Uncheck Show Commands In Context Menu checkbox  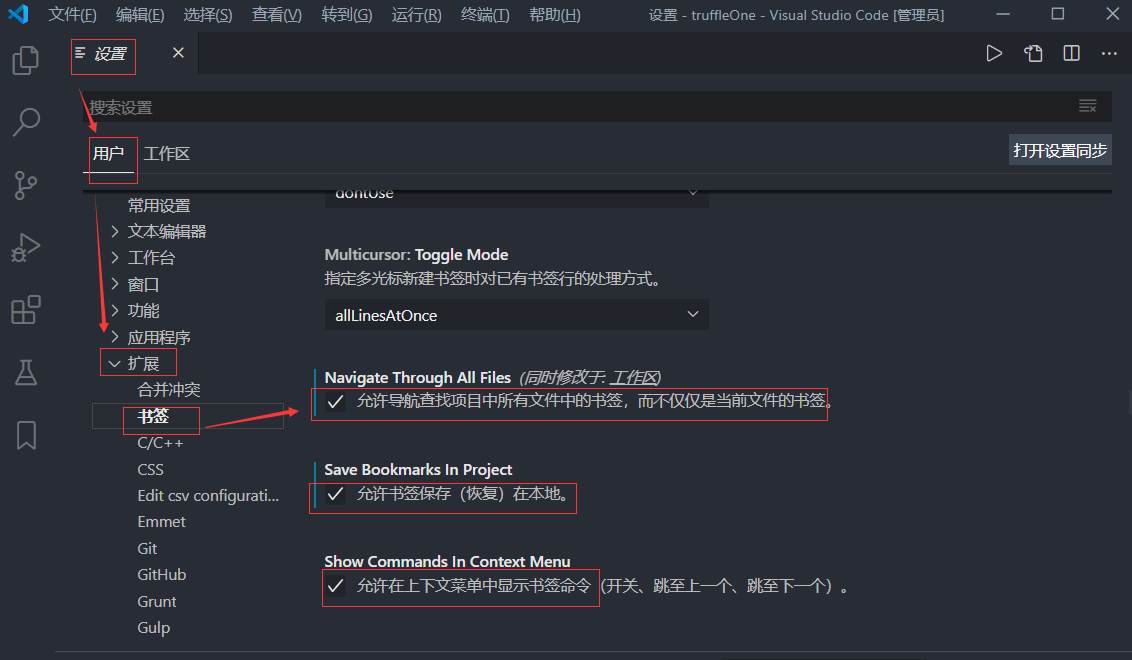coord(335,586)
